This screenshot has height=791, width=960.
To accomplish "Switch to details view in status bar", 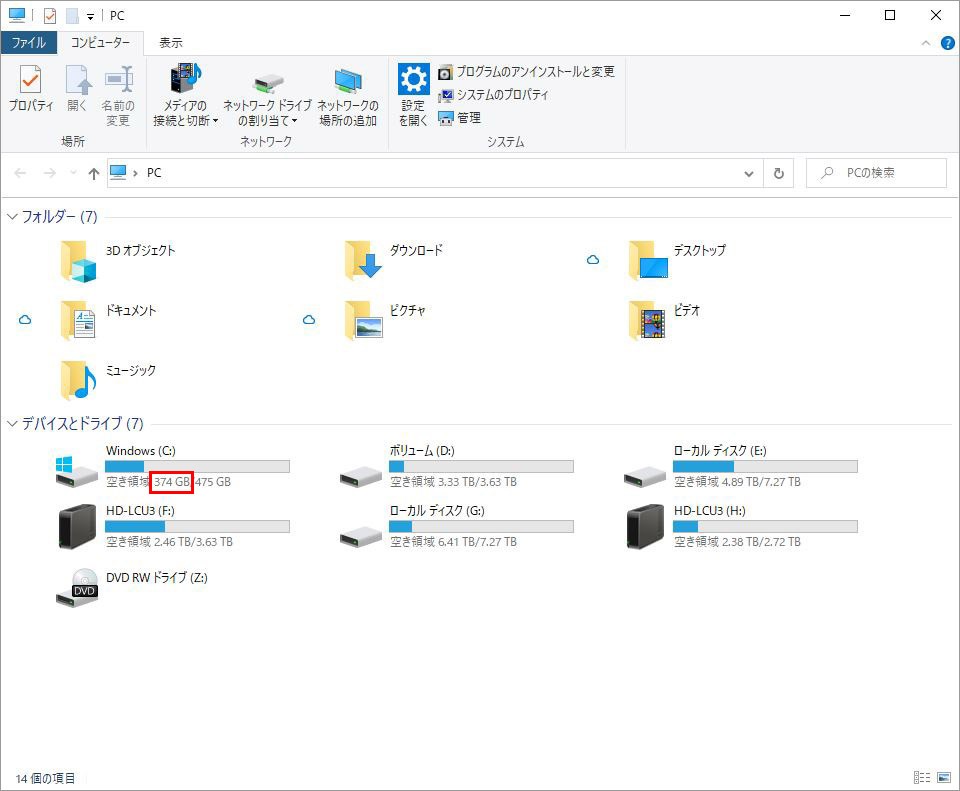I will pos(921,778).
